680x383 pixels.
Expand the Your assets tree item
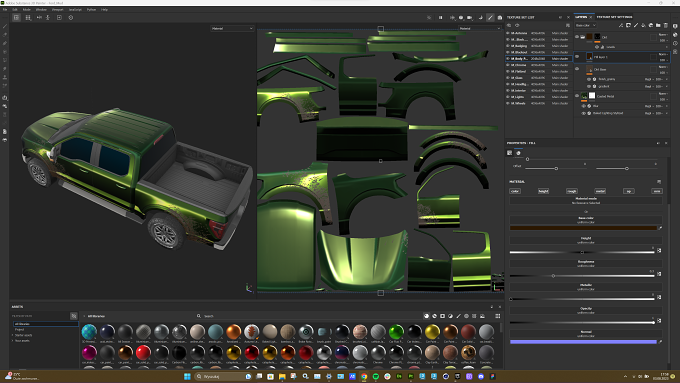pyautogui.click(x=12, y=340)
